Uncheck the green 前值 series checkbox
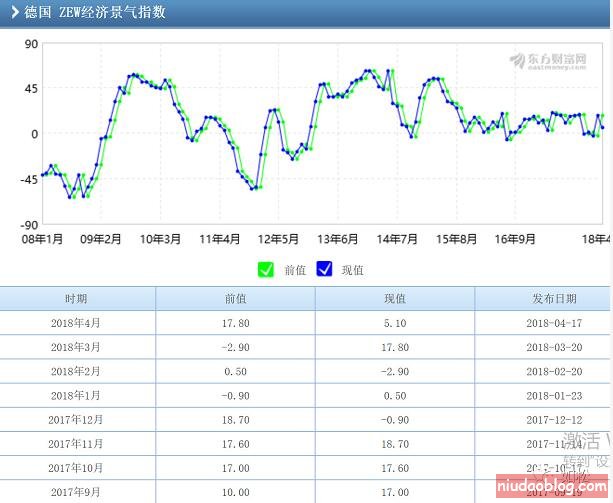Viewport: 613px width, 503px height. click(266, 269)
